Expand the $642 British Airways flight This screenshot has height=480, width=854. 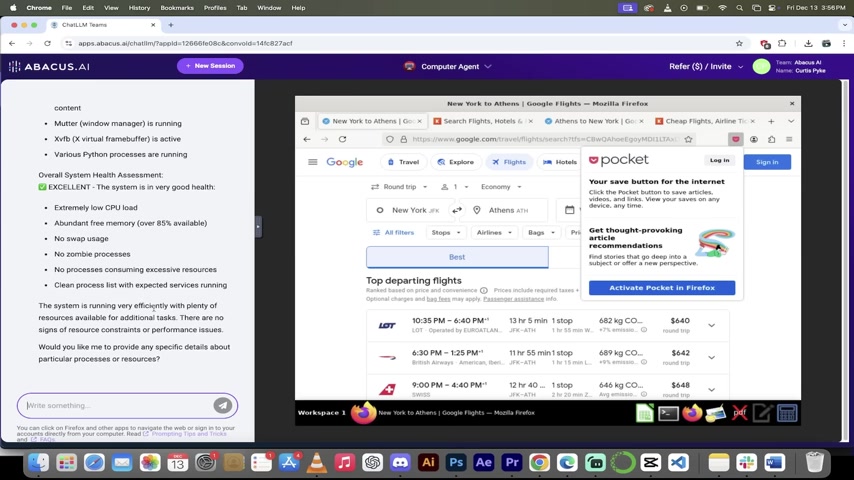pos(711,357)
